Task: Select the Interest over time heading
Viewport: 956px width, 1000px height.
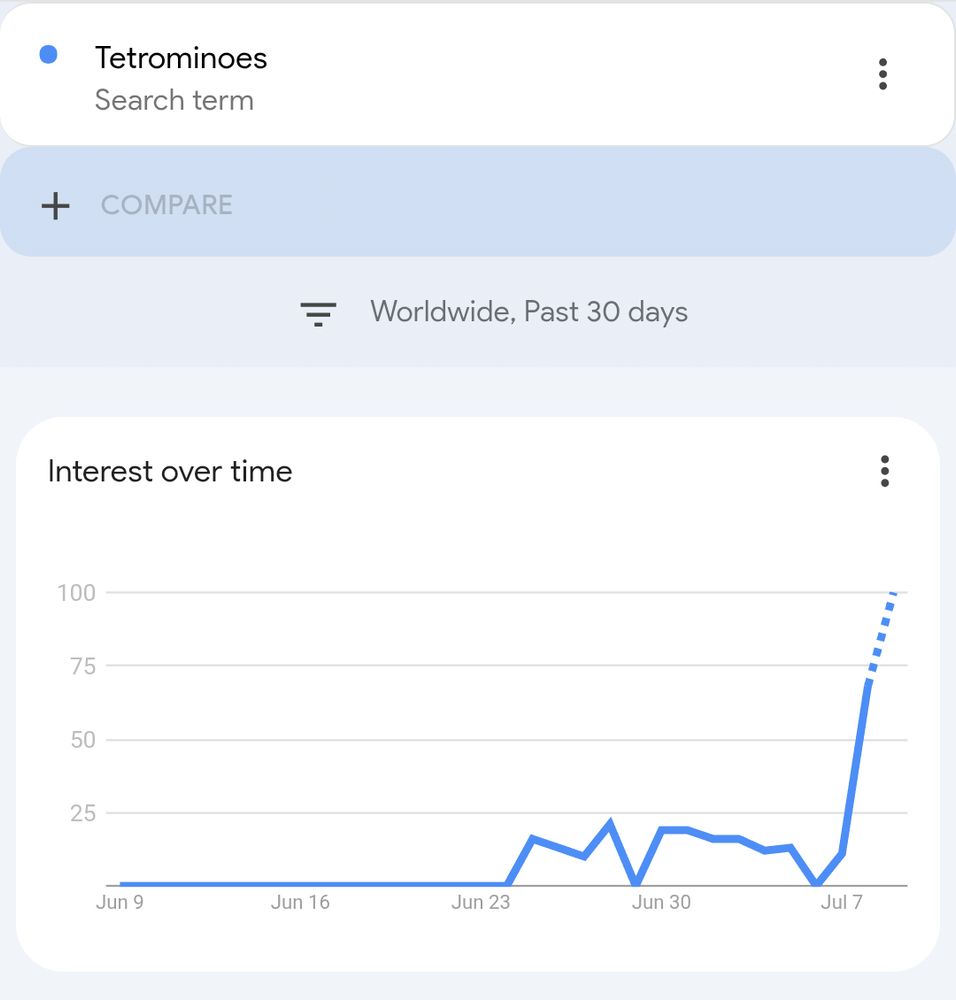Action: [170, 471]
